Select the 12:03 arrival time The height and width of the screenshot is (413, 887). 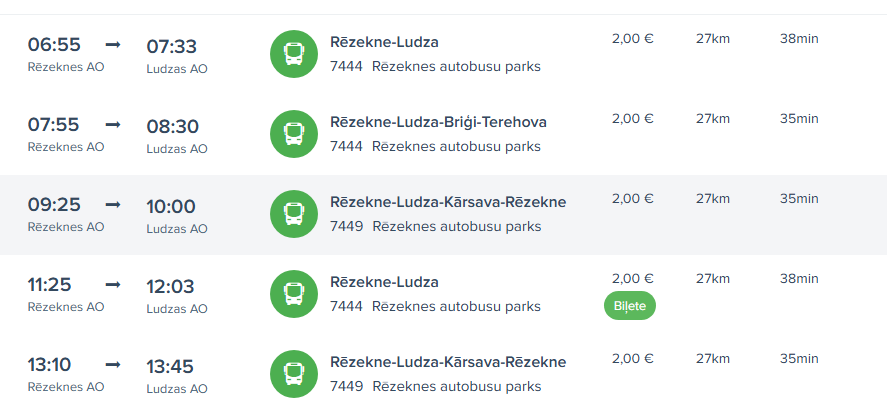click(172, 287)
